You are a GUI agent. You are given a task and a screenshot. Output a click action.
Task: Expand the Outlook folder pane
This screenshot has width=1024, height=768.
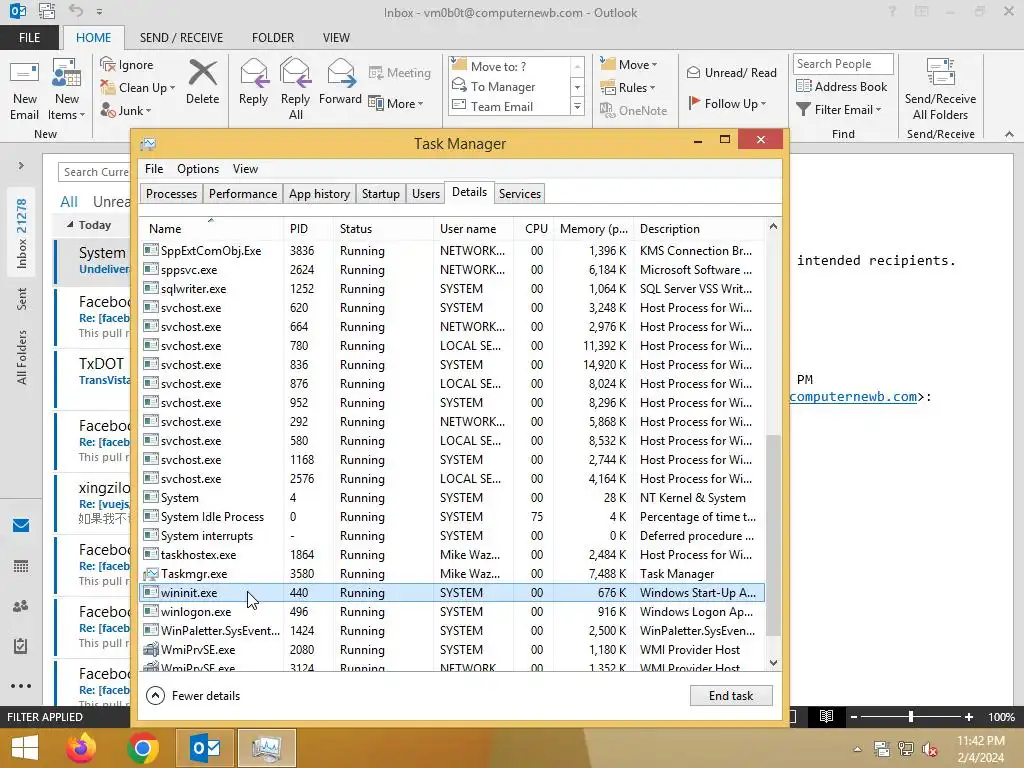pos(21,166)
